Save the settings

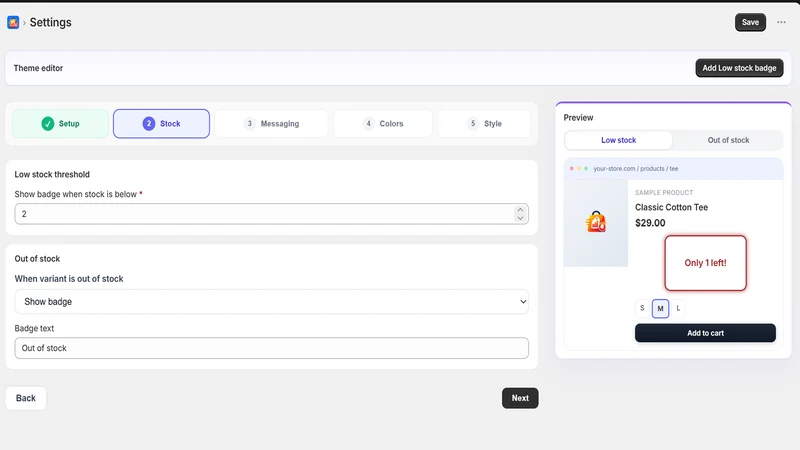tap(750, 22)
